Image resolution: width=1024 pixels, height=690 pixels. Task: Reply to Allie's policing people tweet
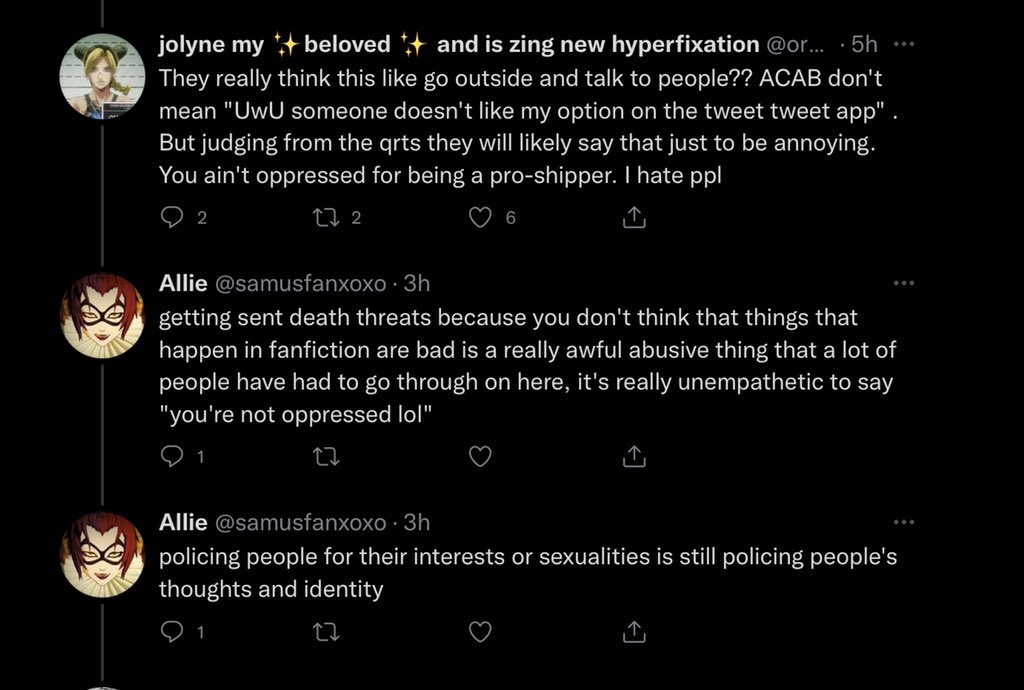(x=172, y=631)
